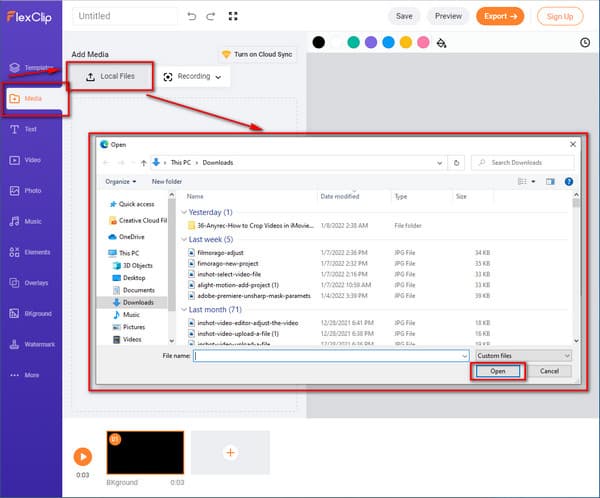Image resolution: width=600 pixels, height=498 pixels.
Task: Sort by Date modified column
Action: click(x=340, y=196)
